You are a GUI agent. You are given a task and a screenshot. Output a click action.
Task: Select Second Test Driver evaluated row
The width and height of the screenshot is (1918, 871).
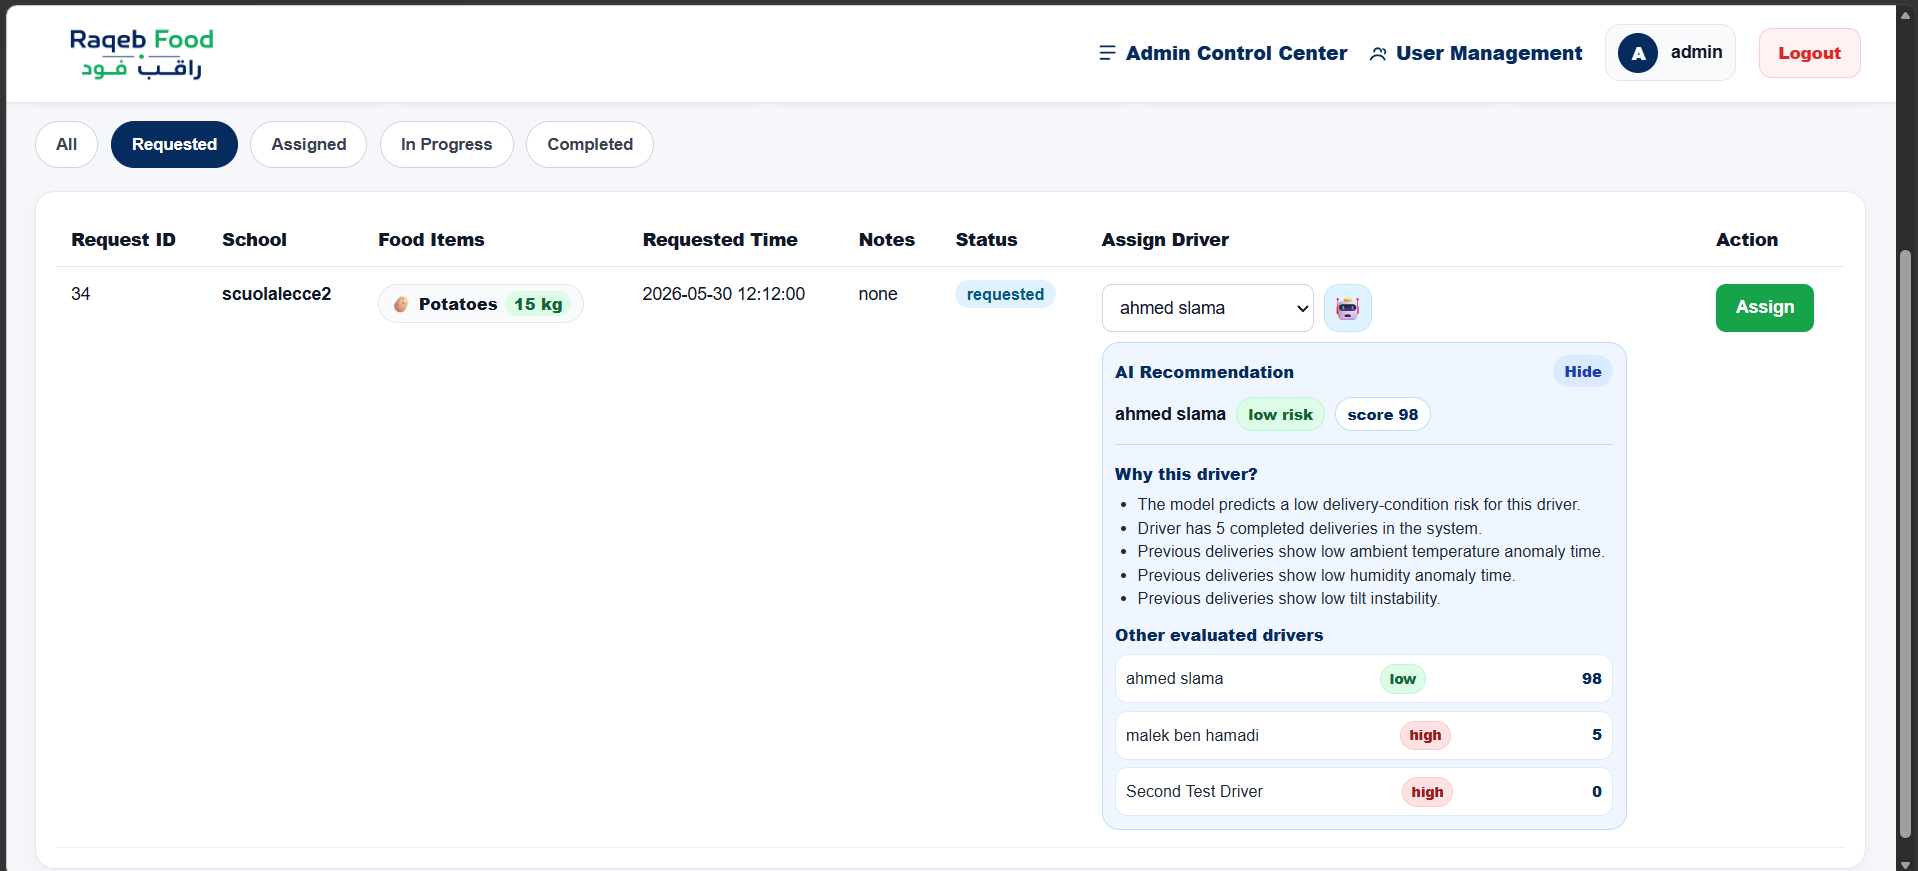pyautogui.click(x=1363, y=792)
